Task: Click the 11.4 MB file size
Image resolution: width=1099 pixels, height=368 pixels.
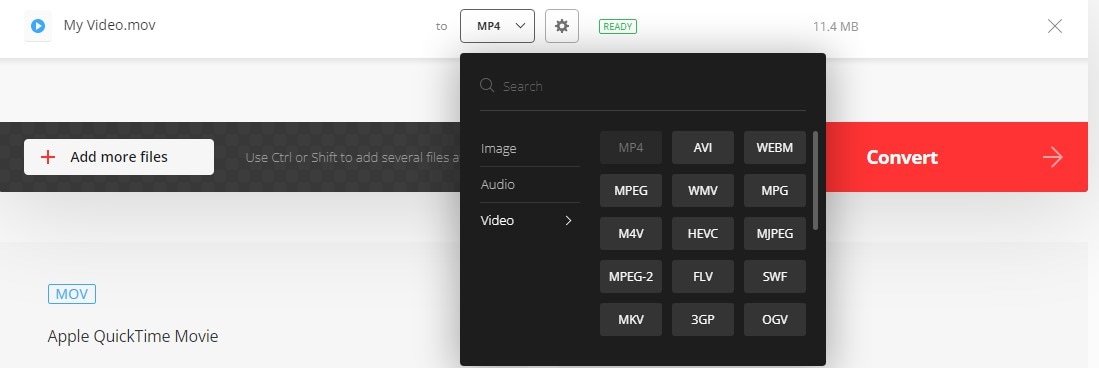Action: [835, 27]
